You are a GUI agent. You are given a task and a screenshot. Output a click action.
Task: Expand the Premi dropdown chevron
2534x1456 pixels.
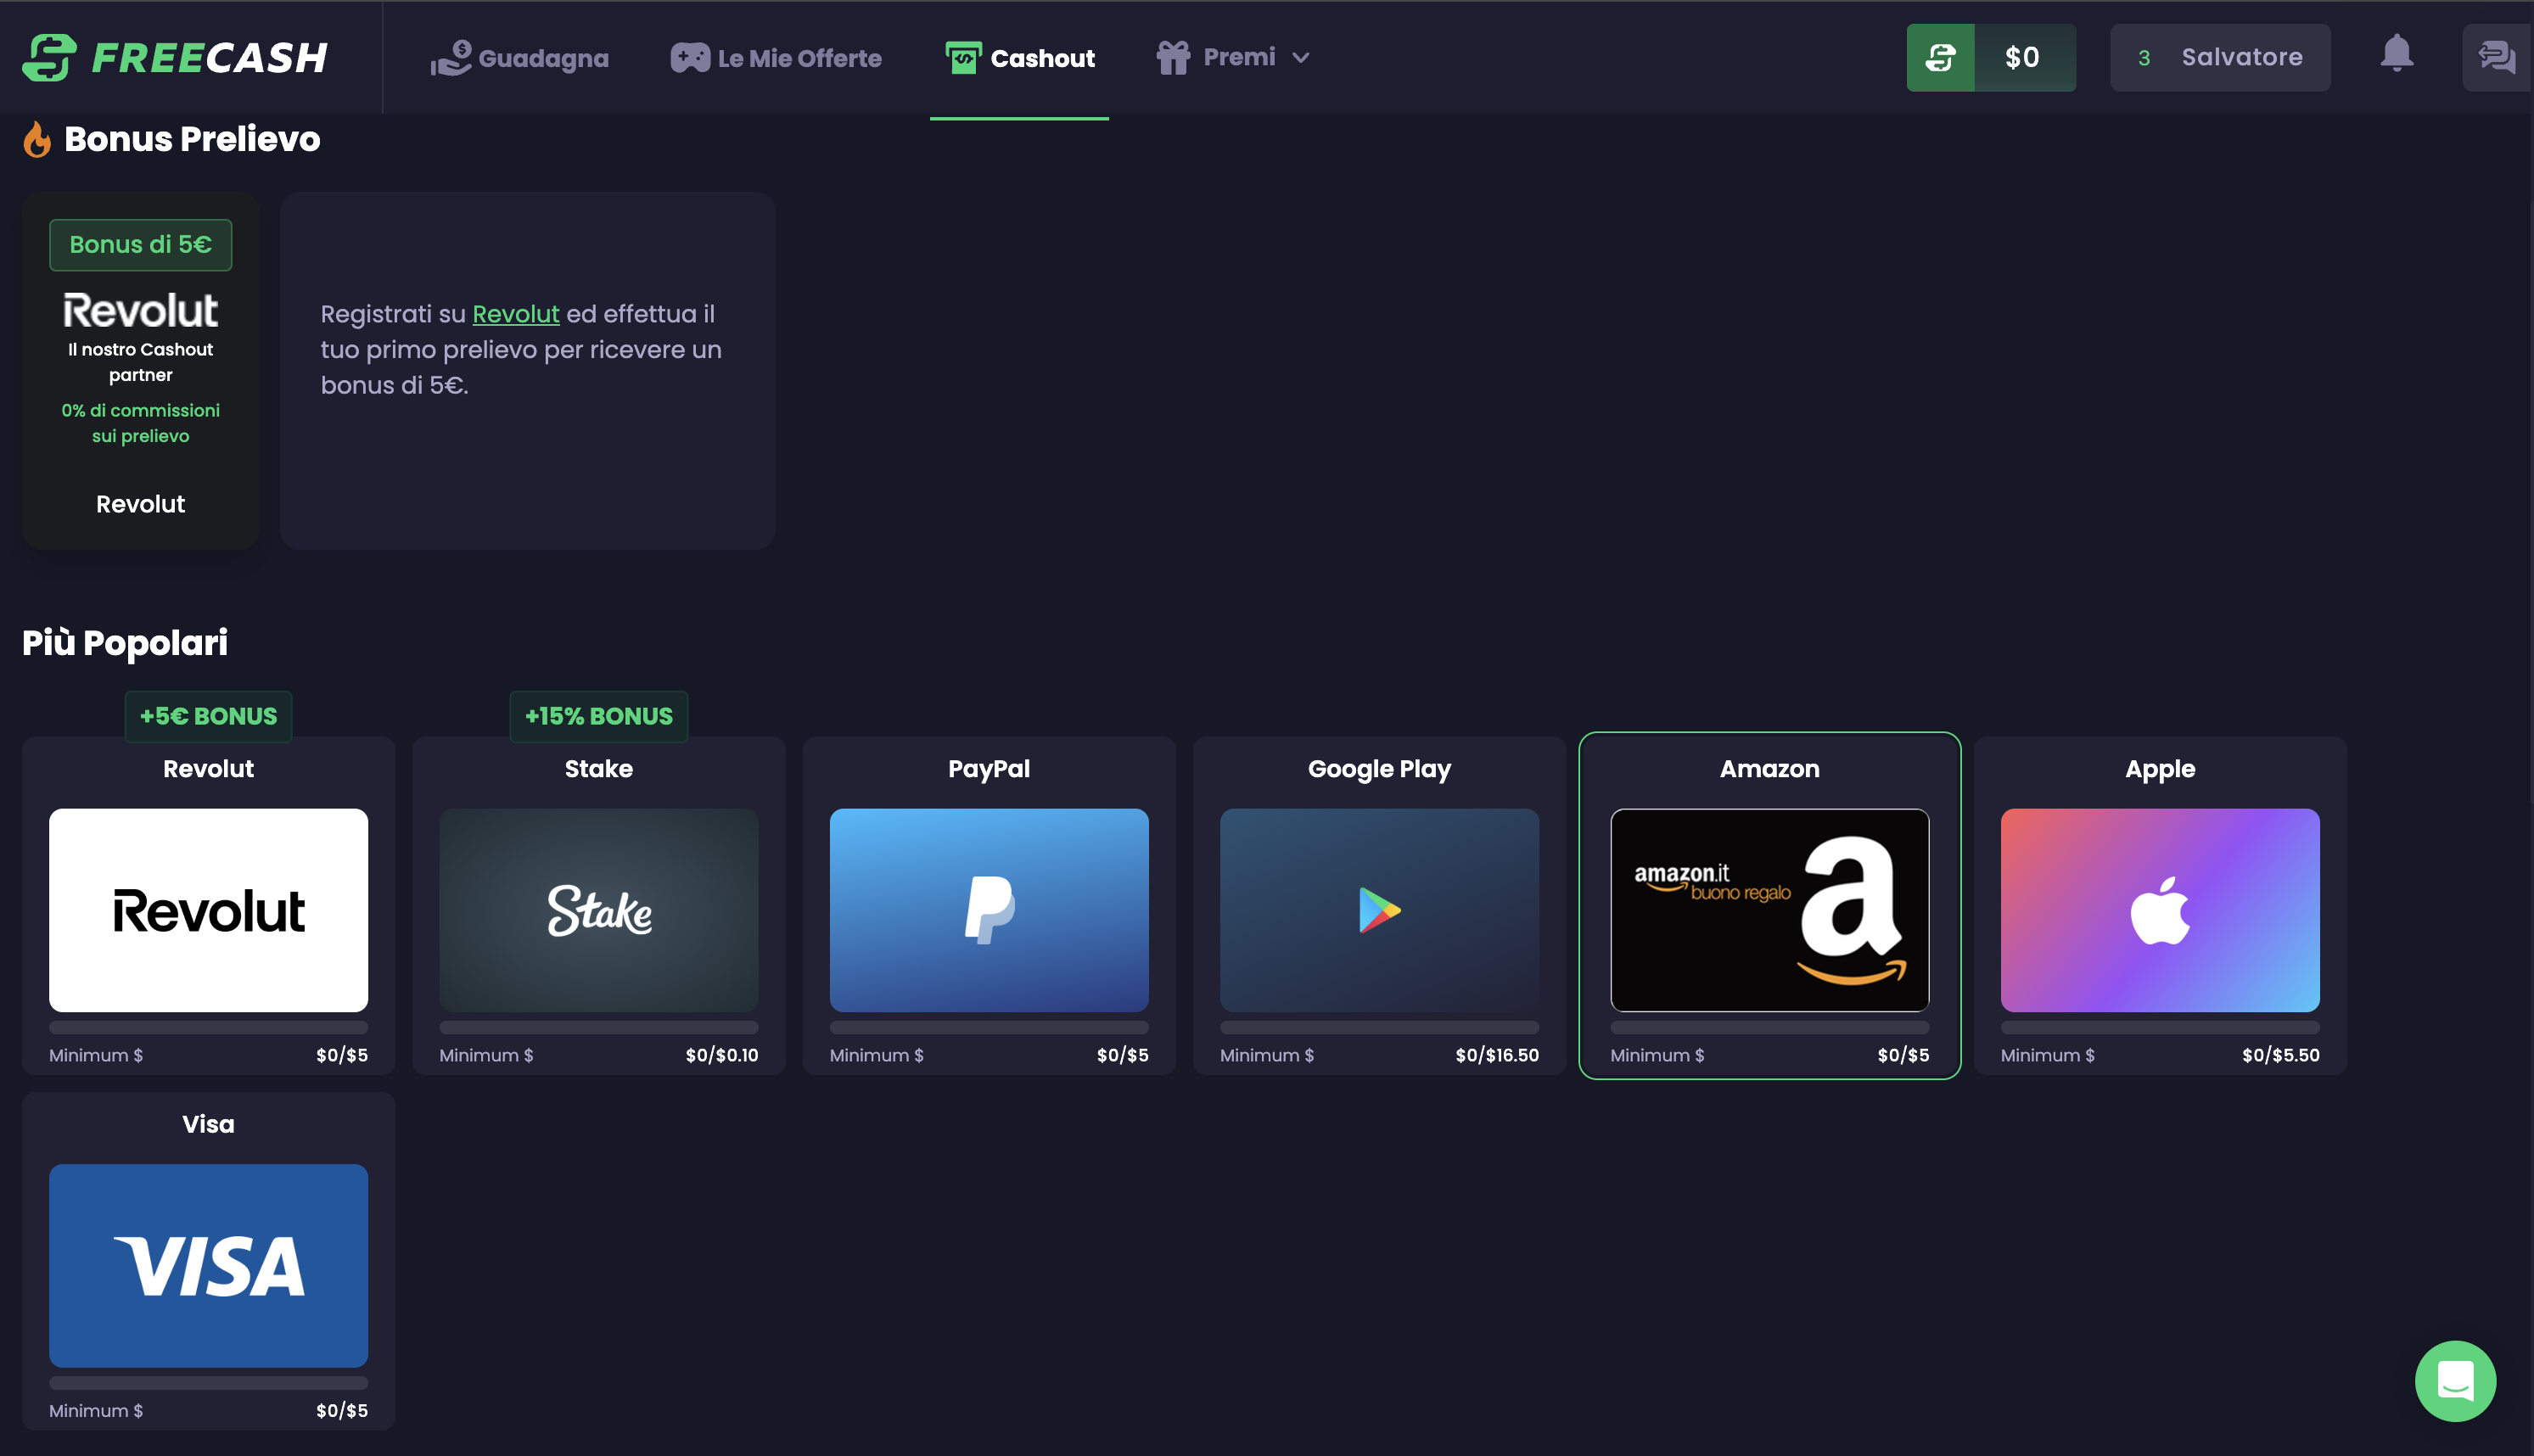(1300, 58)
